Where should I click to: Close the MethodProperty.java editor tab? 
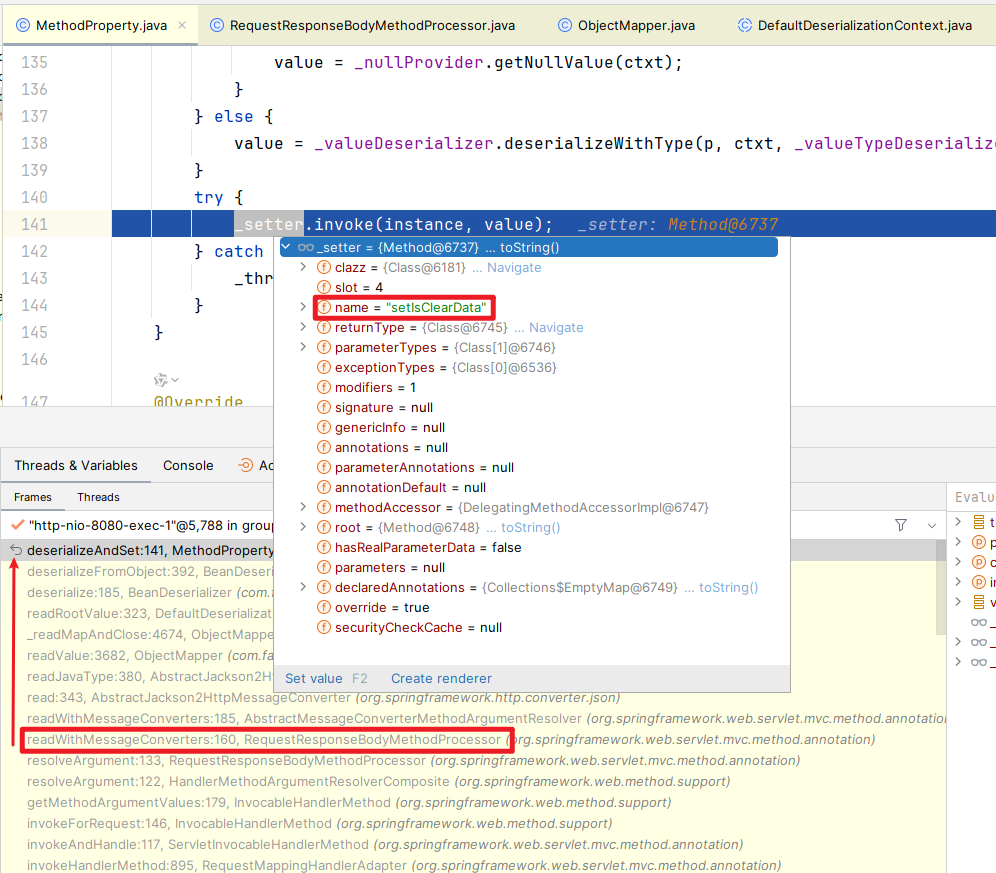point(182,25)
